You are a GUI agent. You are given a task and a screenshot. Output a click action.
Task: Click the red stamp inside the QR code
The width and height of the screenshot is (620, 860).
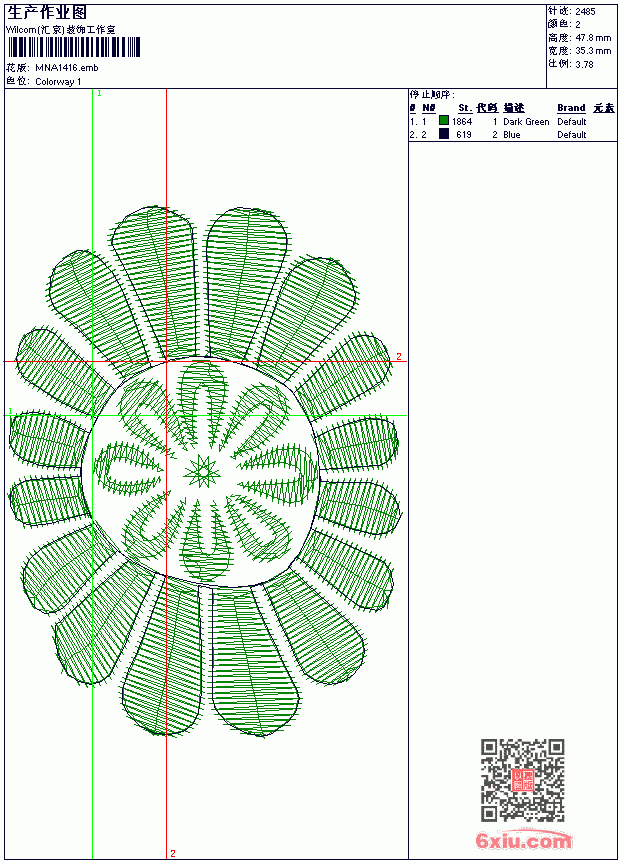[523, 780]
